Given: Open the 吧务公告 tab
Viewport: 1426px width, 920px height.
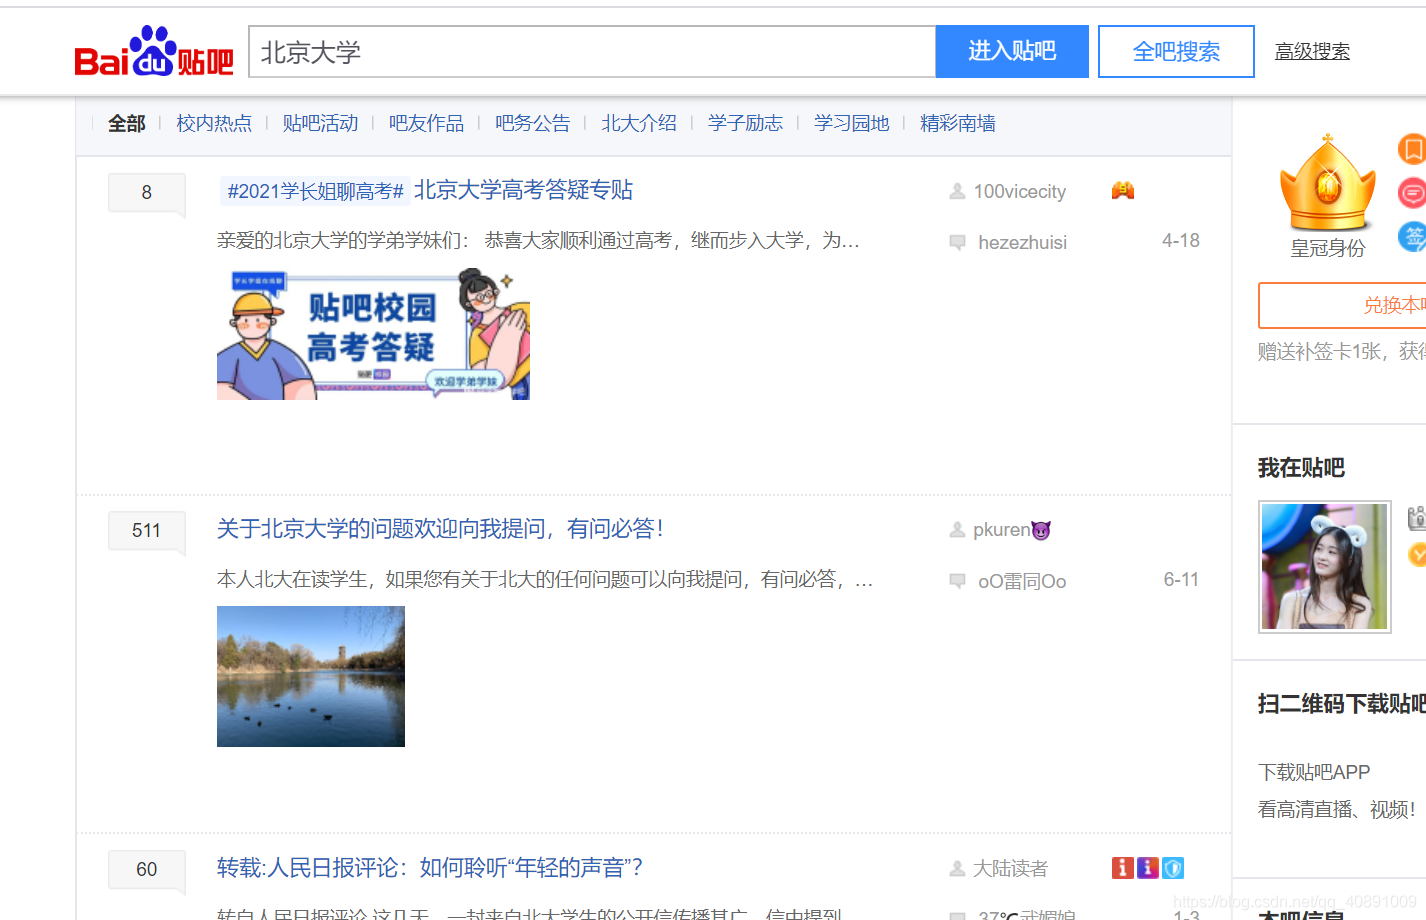Looking at the screenshot, I should pos(532,123).
